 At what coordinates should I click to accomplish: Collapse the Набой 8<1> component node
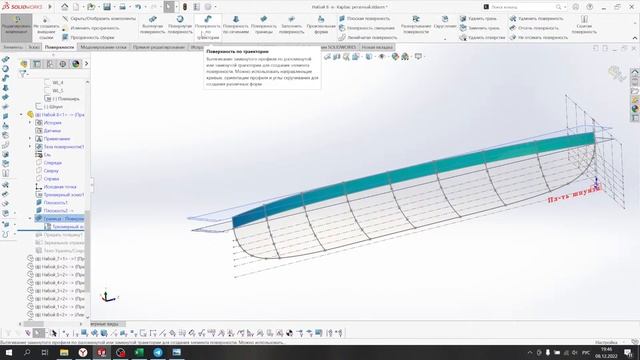[x=21, y=115]
